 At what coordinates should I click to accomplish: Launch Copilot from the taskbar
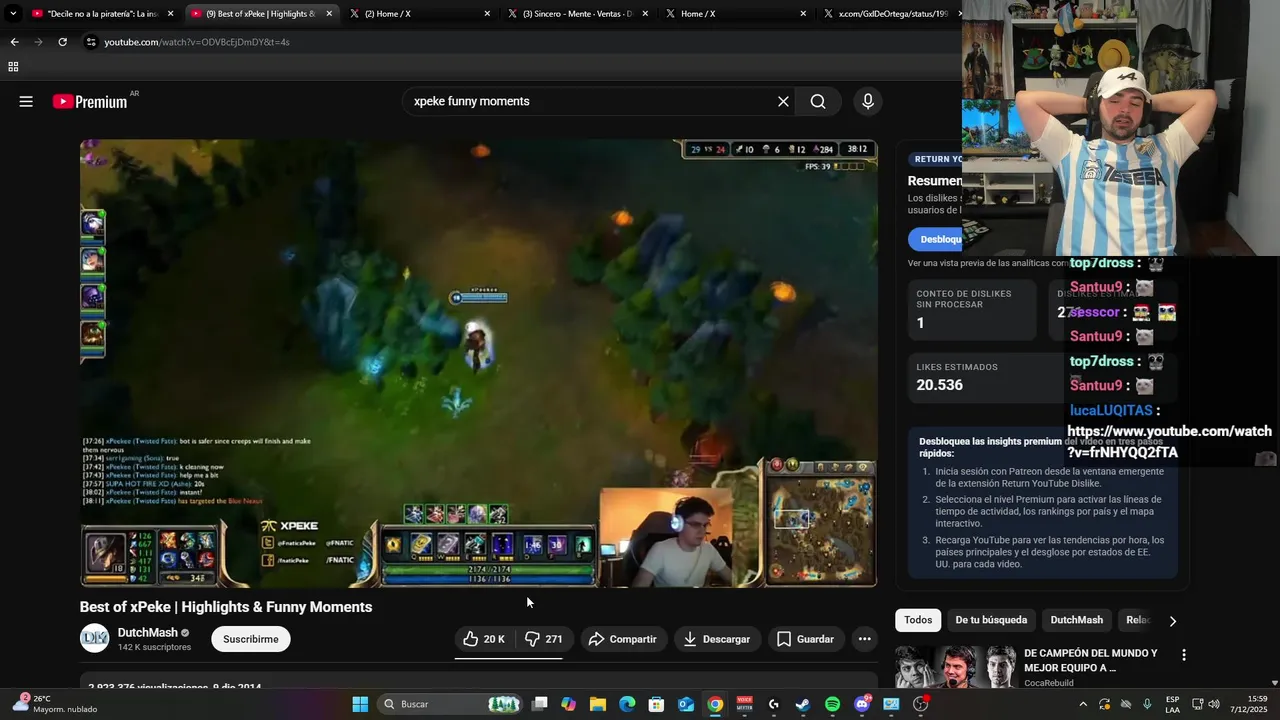coord(568,704)
